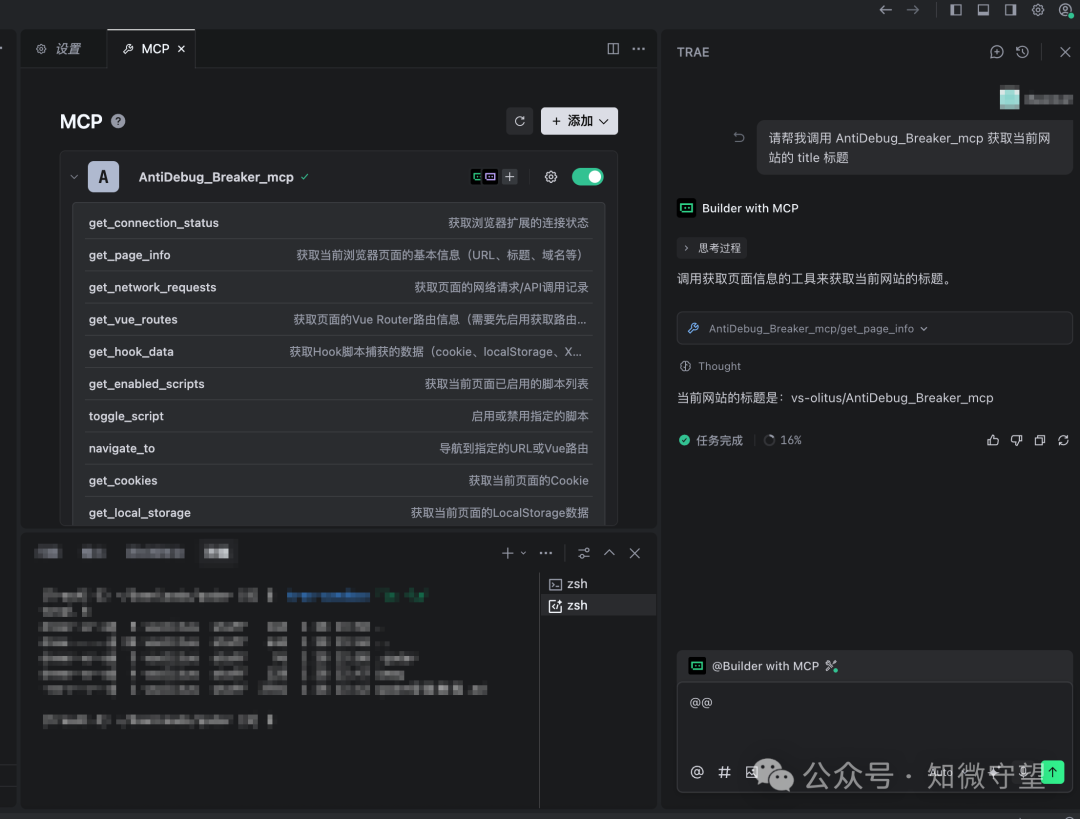Expand the 思考过程 section
This screenshot has width=1080, height=819.
pyautogui.click(x=713, y=248)
